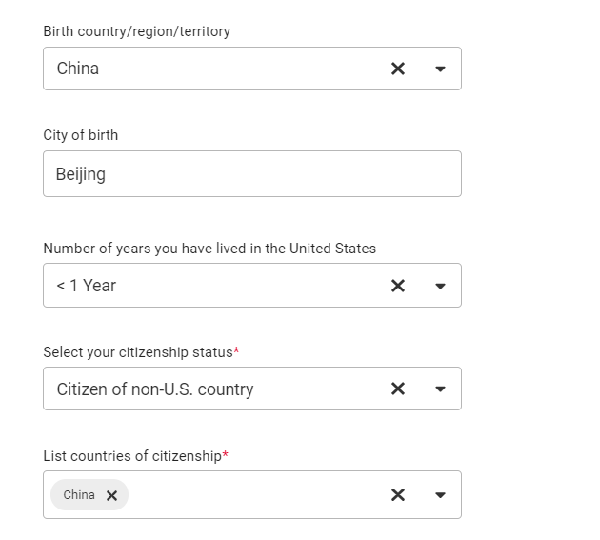Remove the China chip from citizenship list

tap(112, 495)
